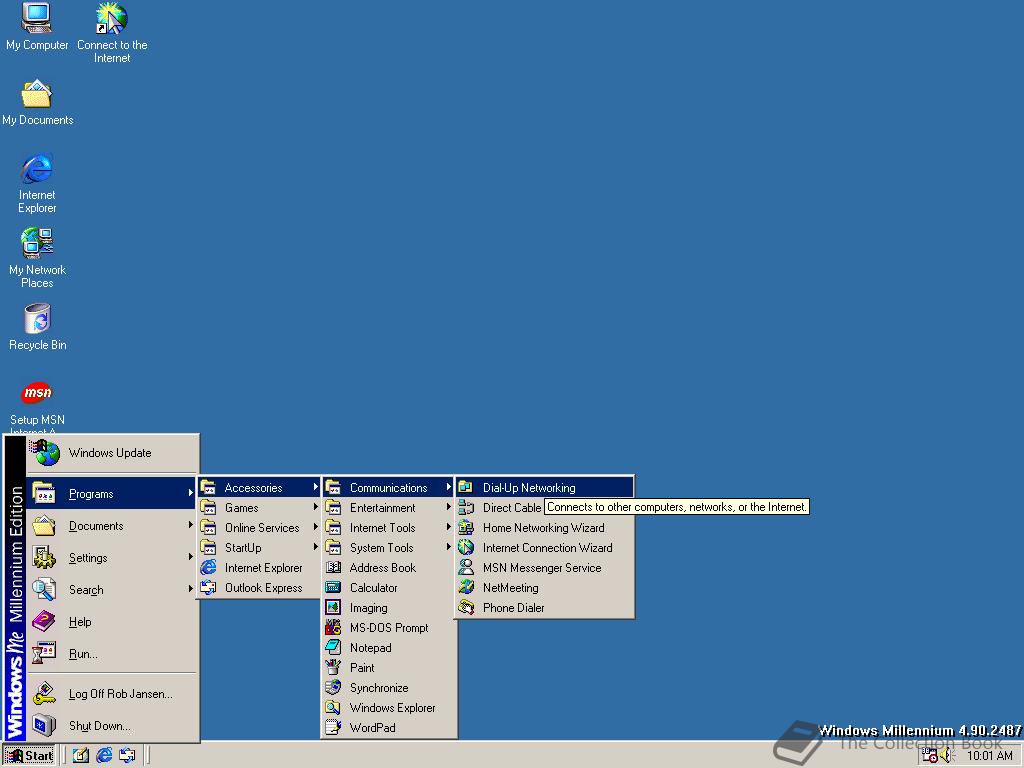Click Outlook Express quick launch icon

[127, 756]
